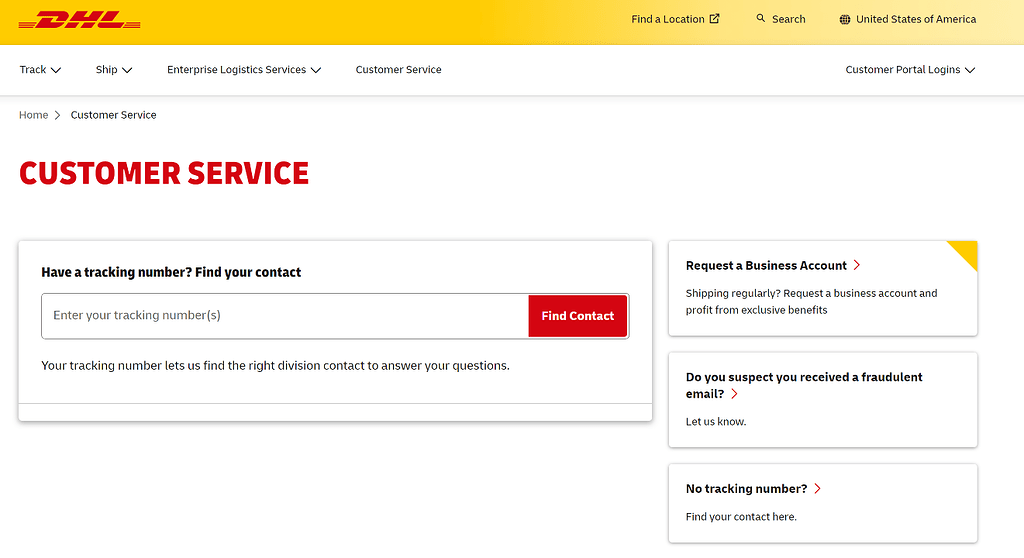Open the Request a Business Account link
Image resolution: width=1024 pixels, height=558 pixels.
(x=766, y=266)
